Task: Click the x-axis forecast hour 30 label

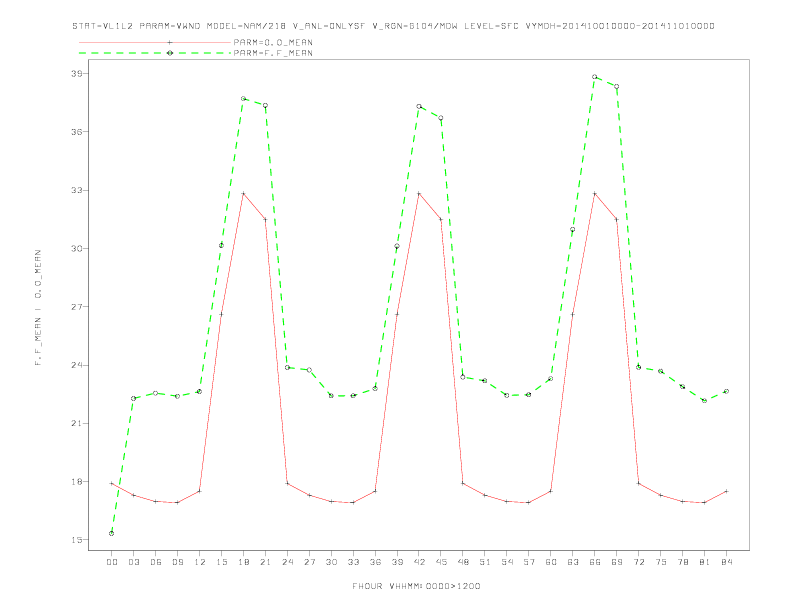Action: 331,562
